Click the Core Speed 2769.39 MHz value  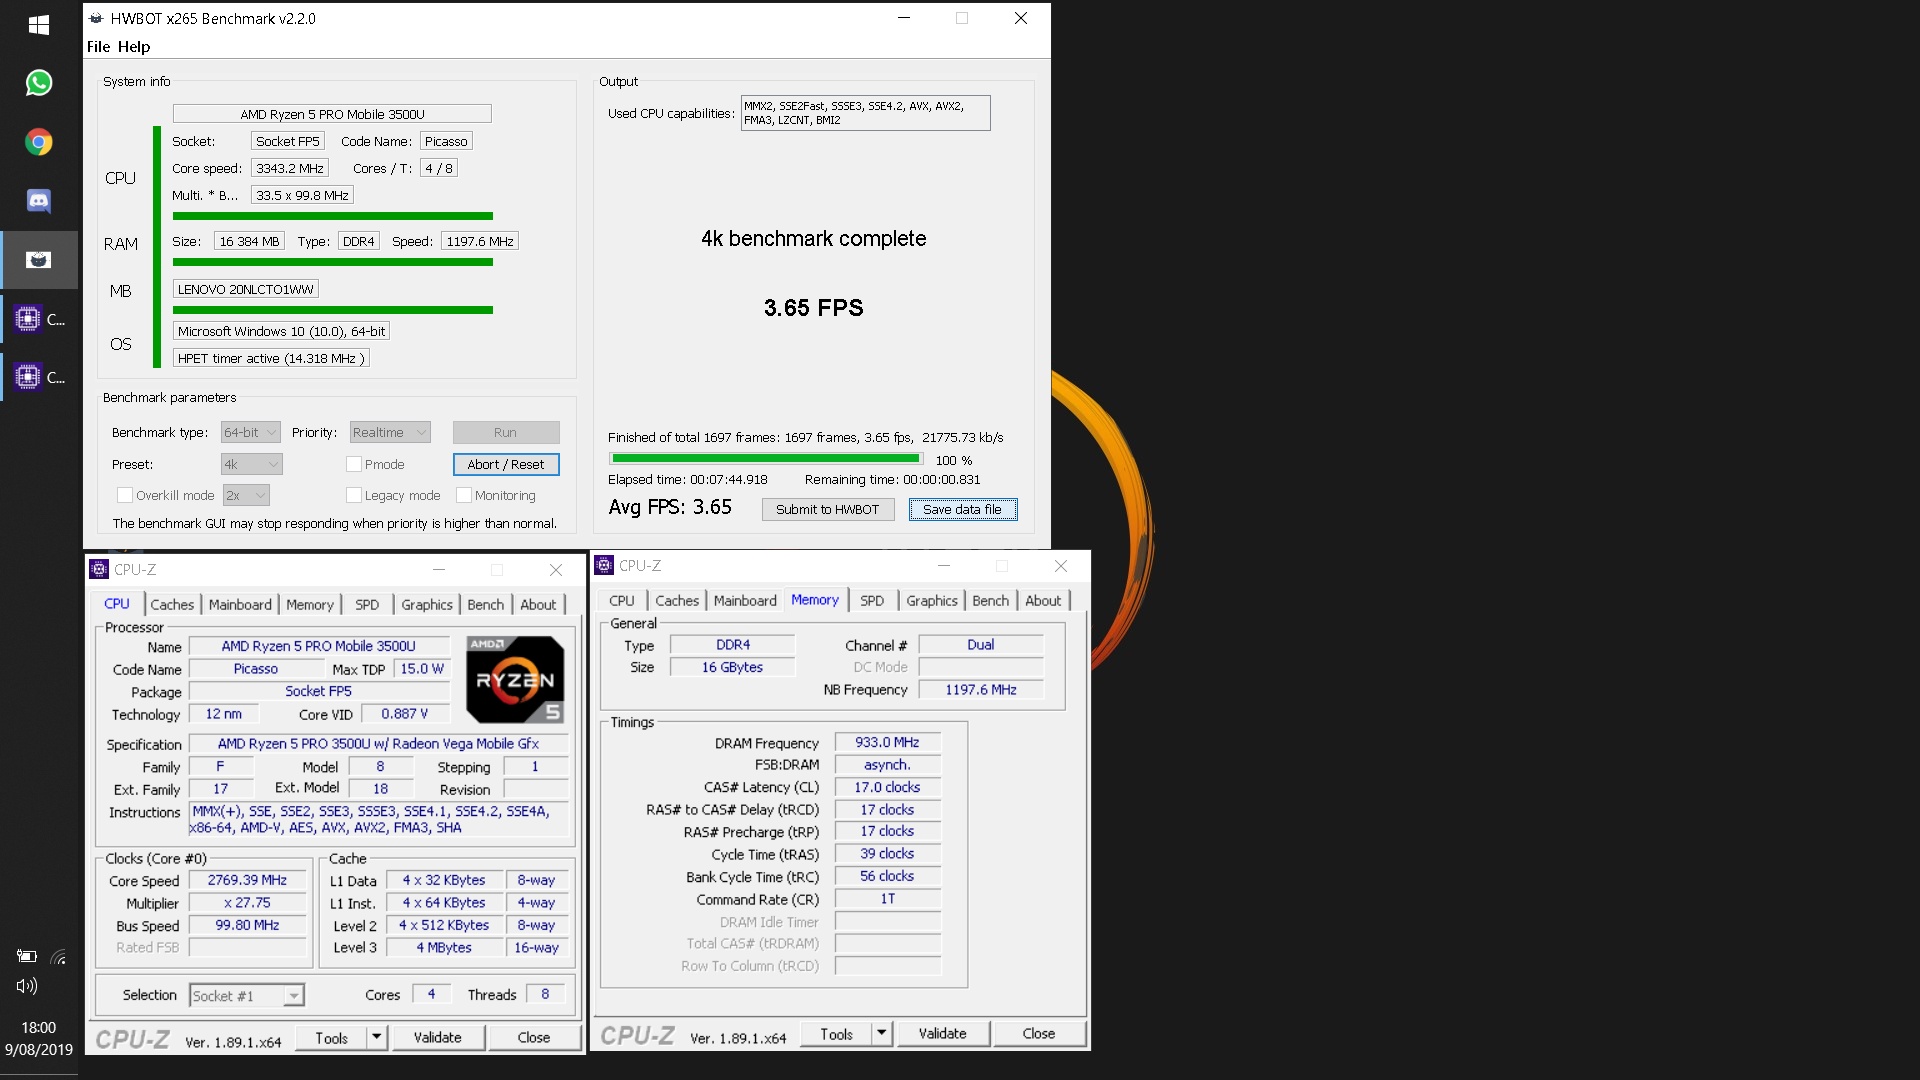[x=247, y=880]
